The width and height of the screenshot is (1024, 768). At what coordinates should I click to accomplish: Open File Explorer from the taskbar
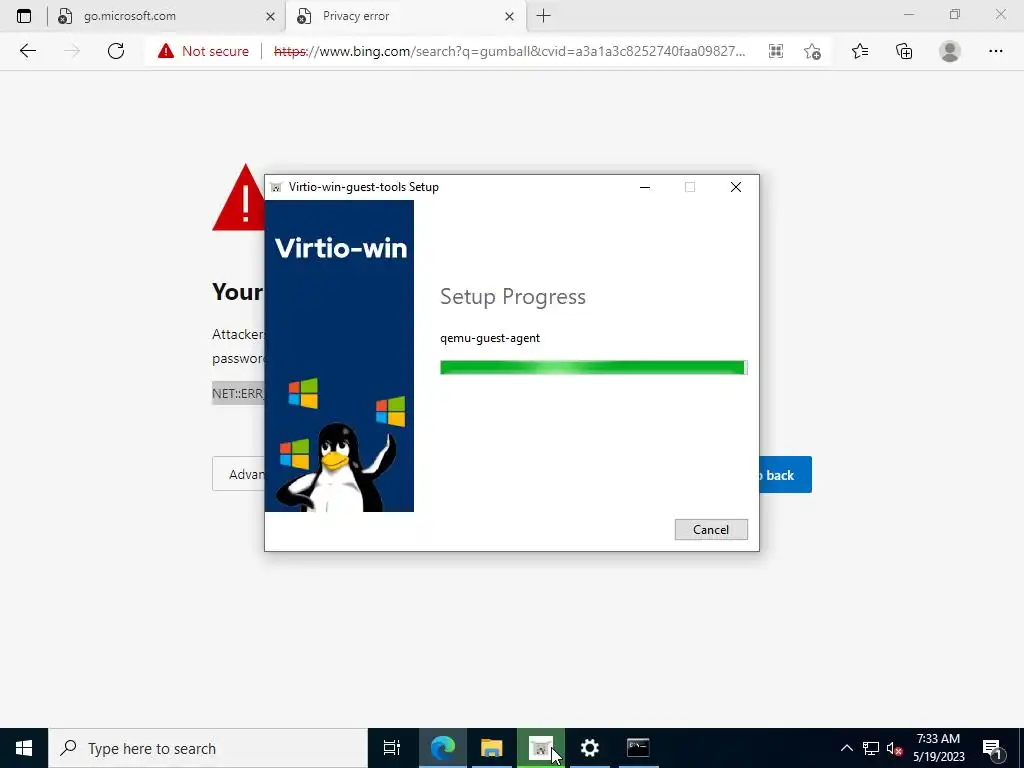point(492,748)
